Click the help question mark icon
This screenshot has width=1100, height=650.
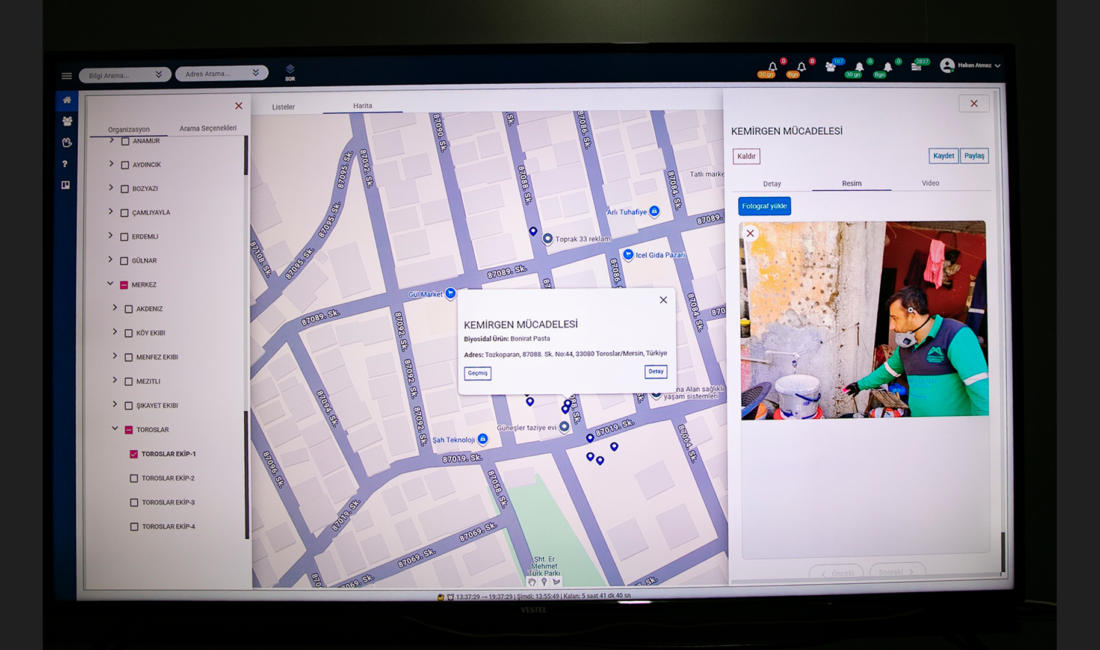65,164
